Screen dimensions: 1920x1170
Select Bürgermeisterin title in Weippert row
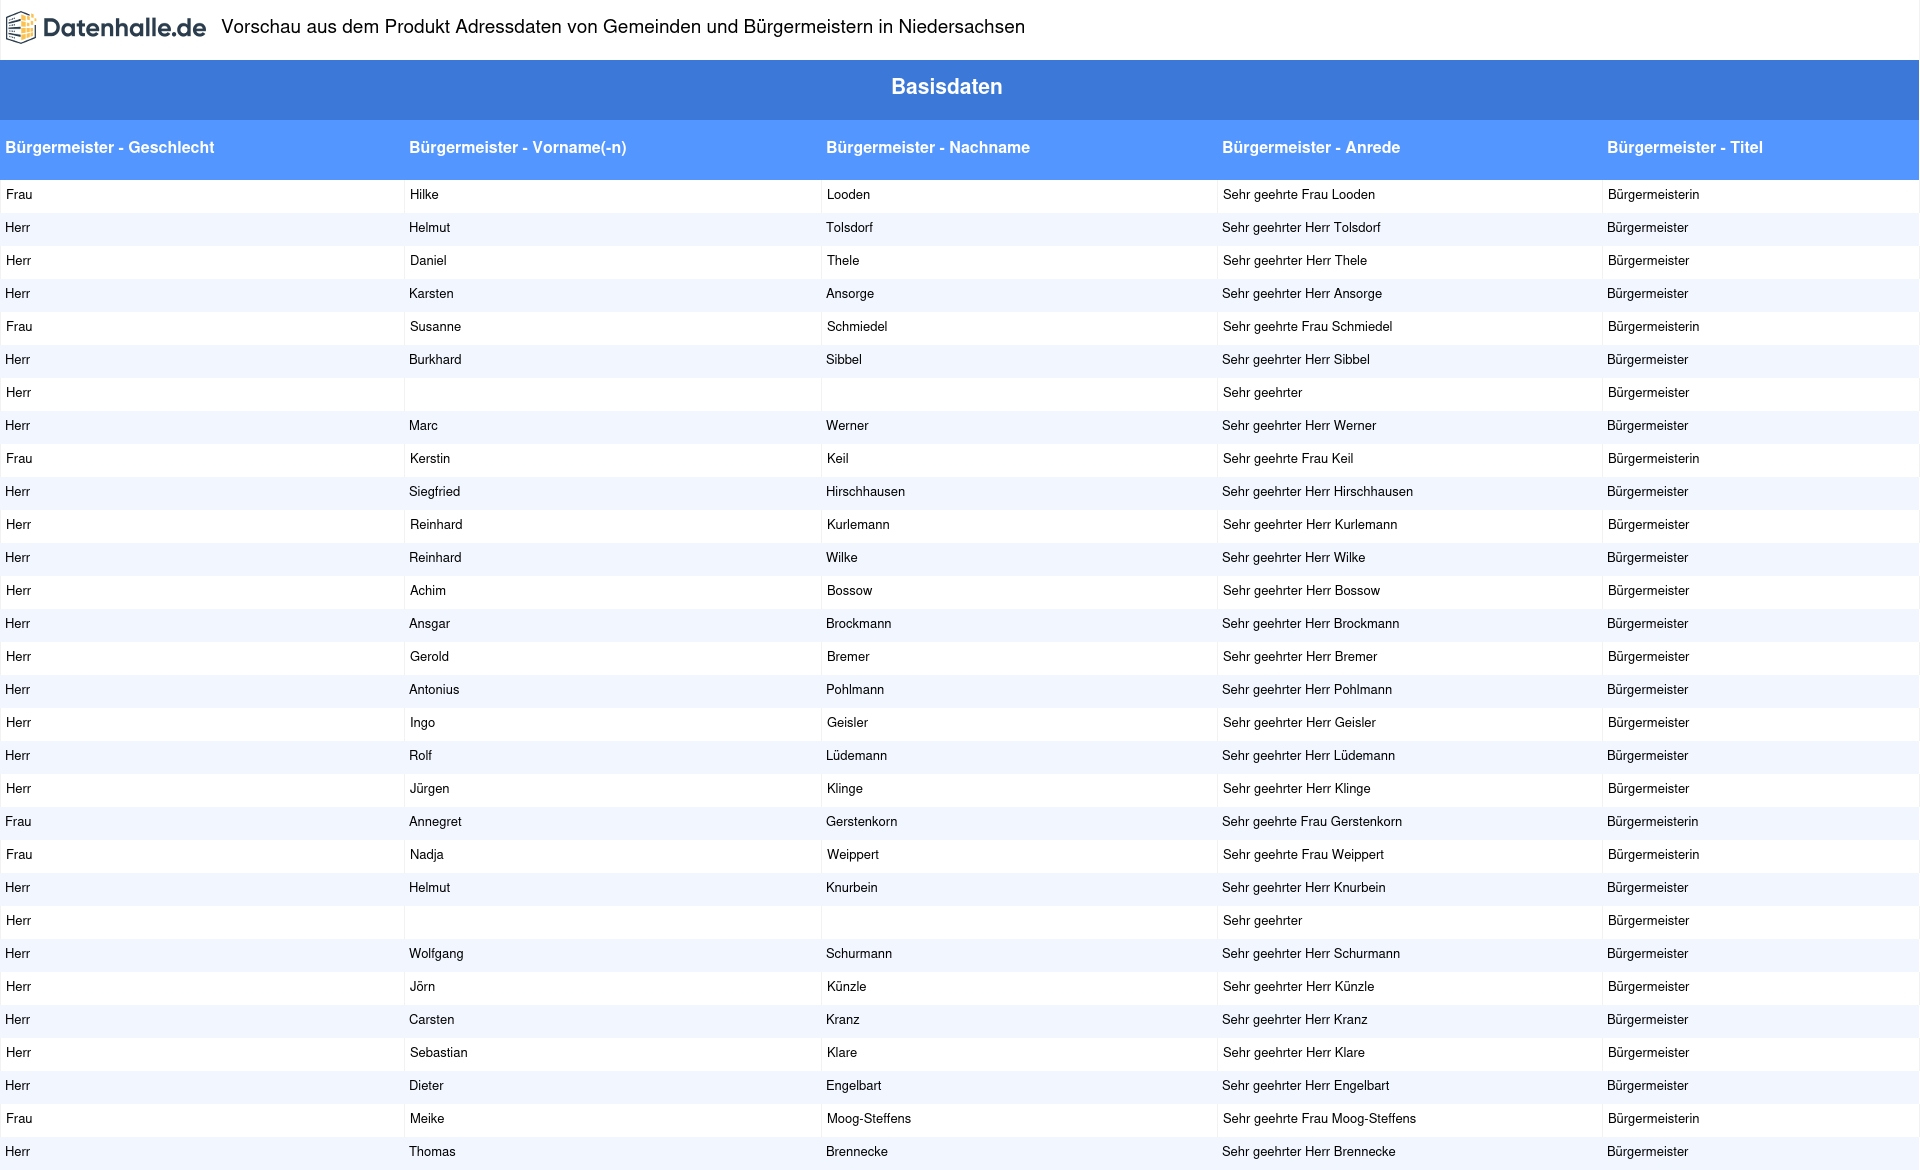click(x=1653, y=855)
